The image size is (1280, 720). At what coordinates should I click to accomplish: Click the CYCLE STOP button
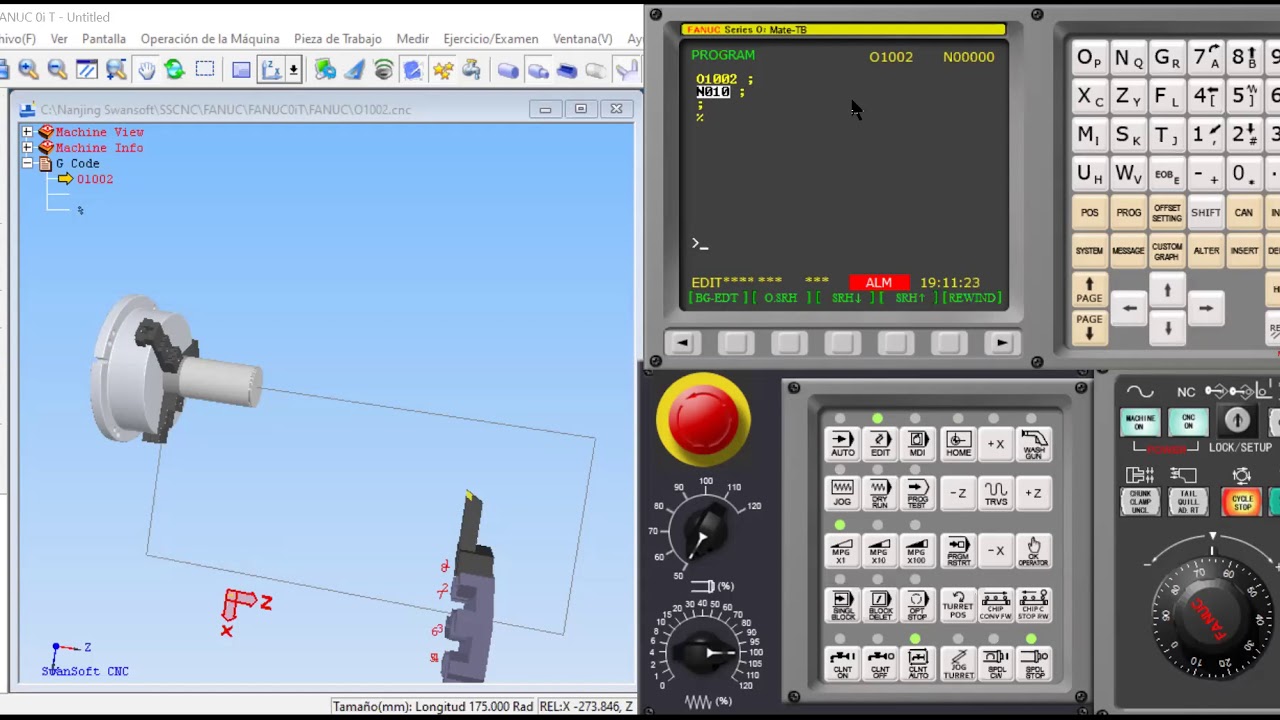(1242, 501)
